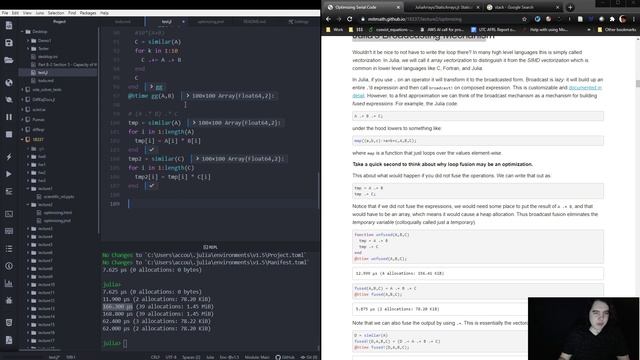Open documentation pane via info icon
640x360 pixels.
9,266
